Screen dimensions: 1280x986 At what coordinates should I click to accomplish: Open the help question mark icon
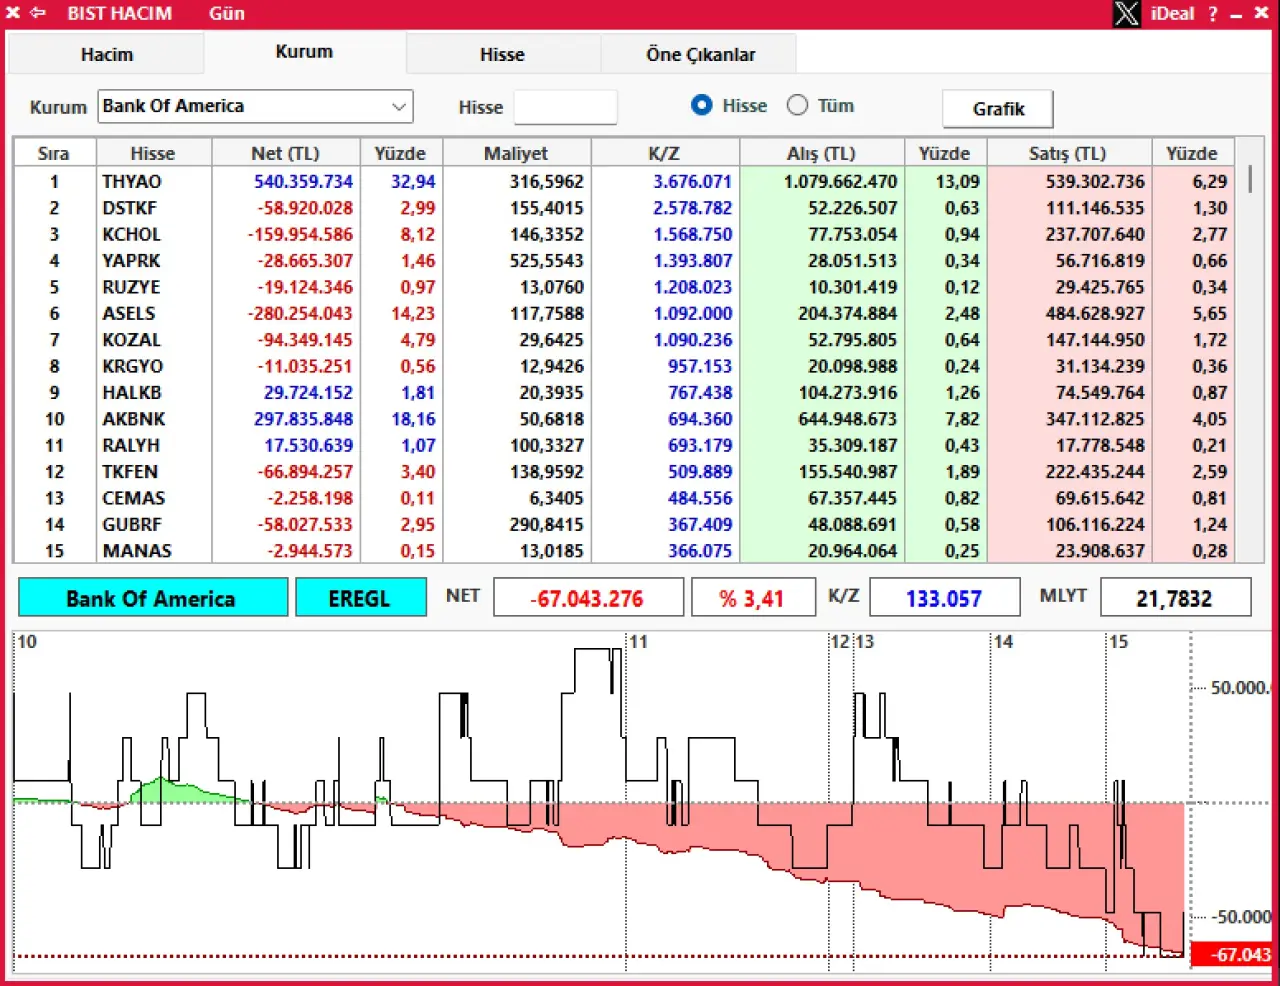point(1212,14)
